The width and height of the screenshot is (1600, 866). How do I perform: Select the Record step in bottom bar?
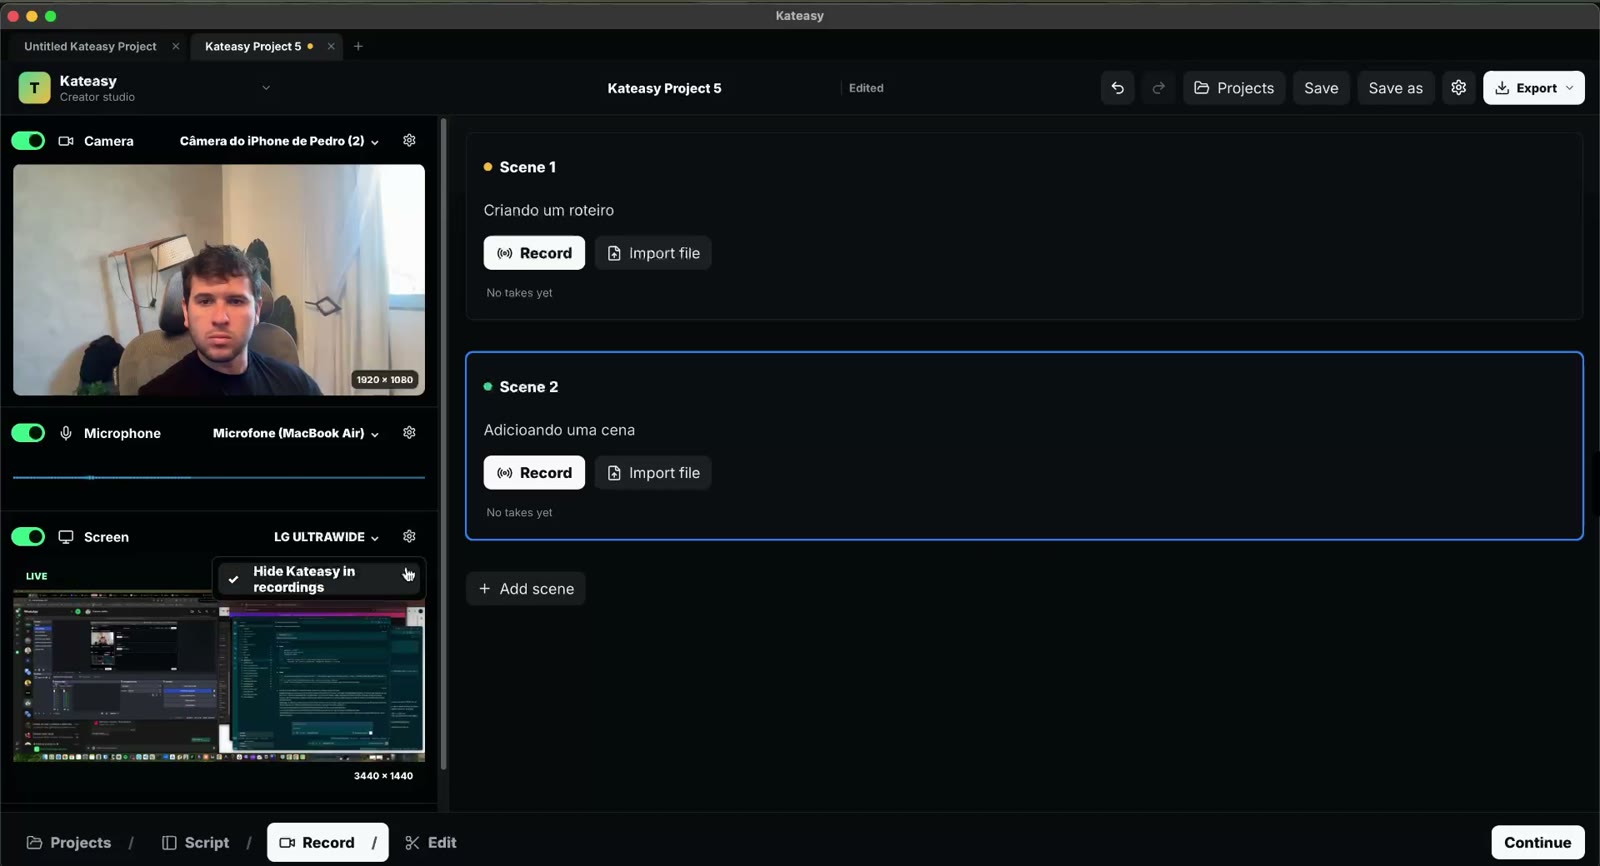pyautogui.click(x=327, y=843)
